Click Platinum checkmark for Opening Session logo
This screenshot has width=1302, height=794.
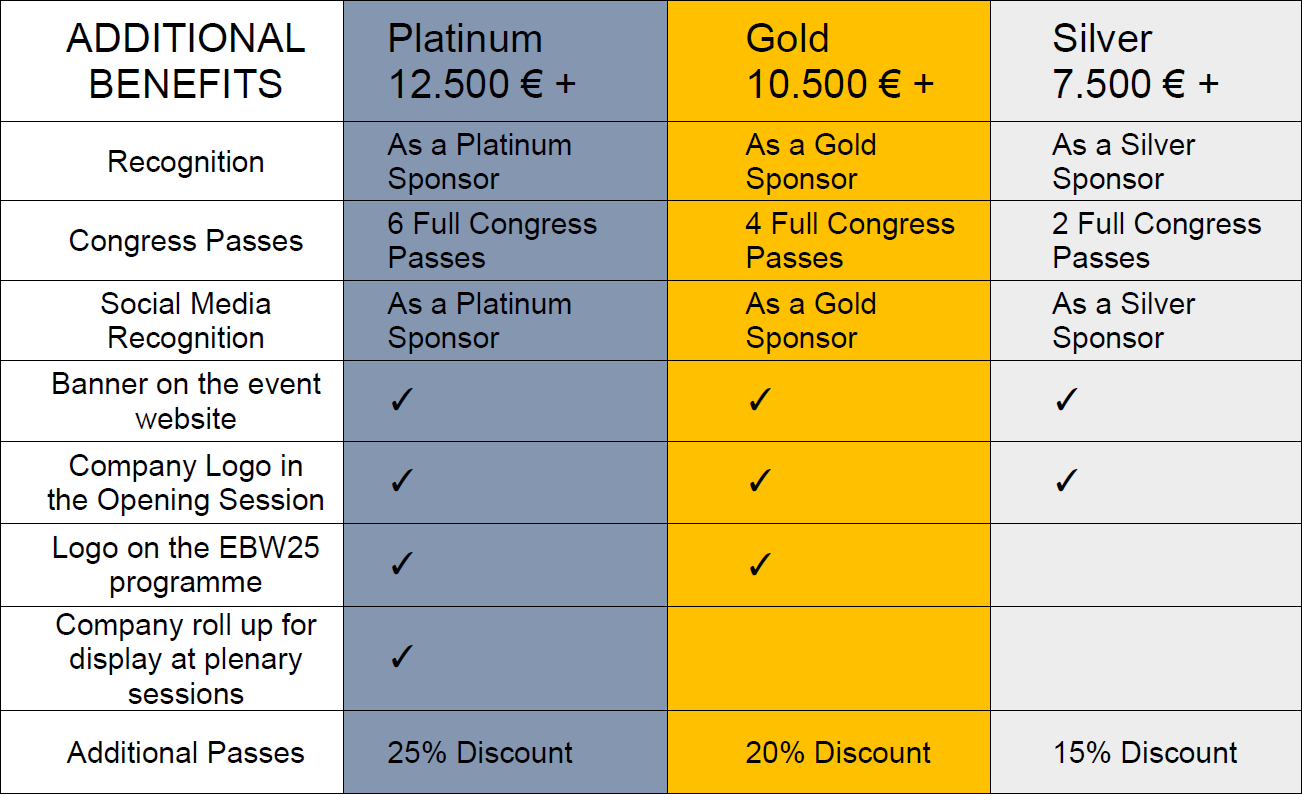coord(401,482)
